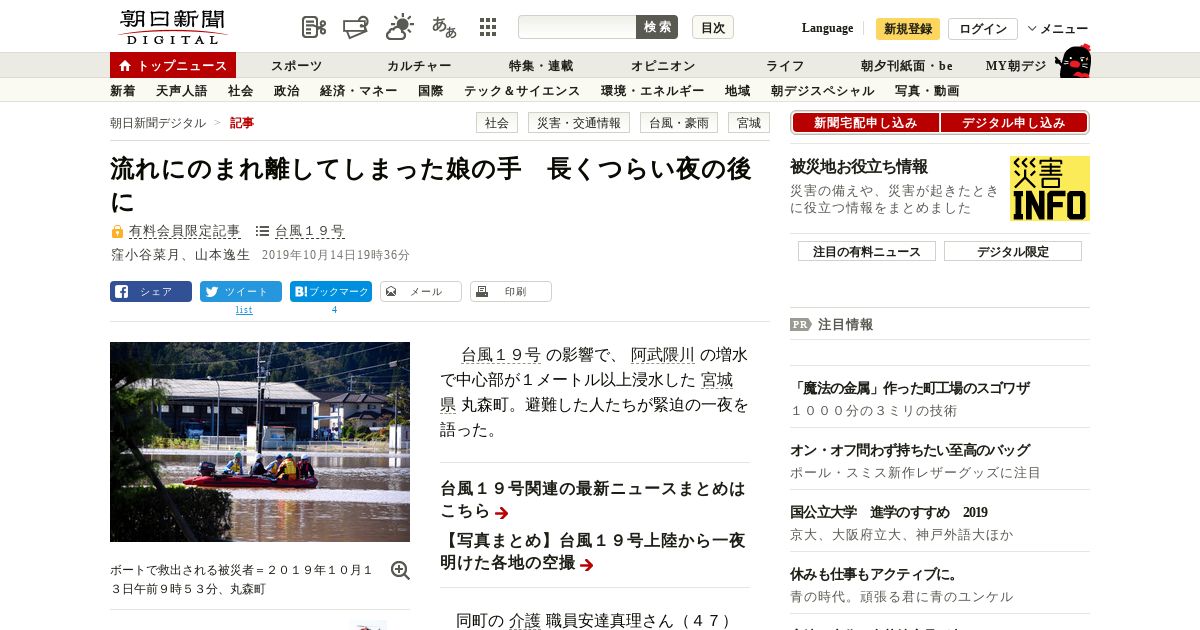Select 天声人語 in the sub navigation
This screenshot has height=630, width=1200.
[x=182, y=91]
